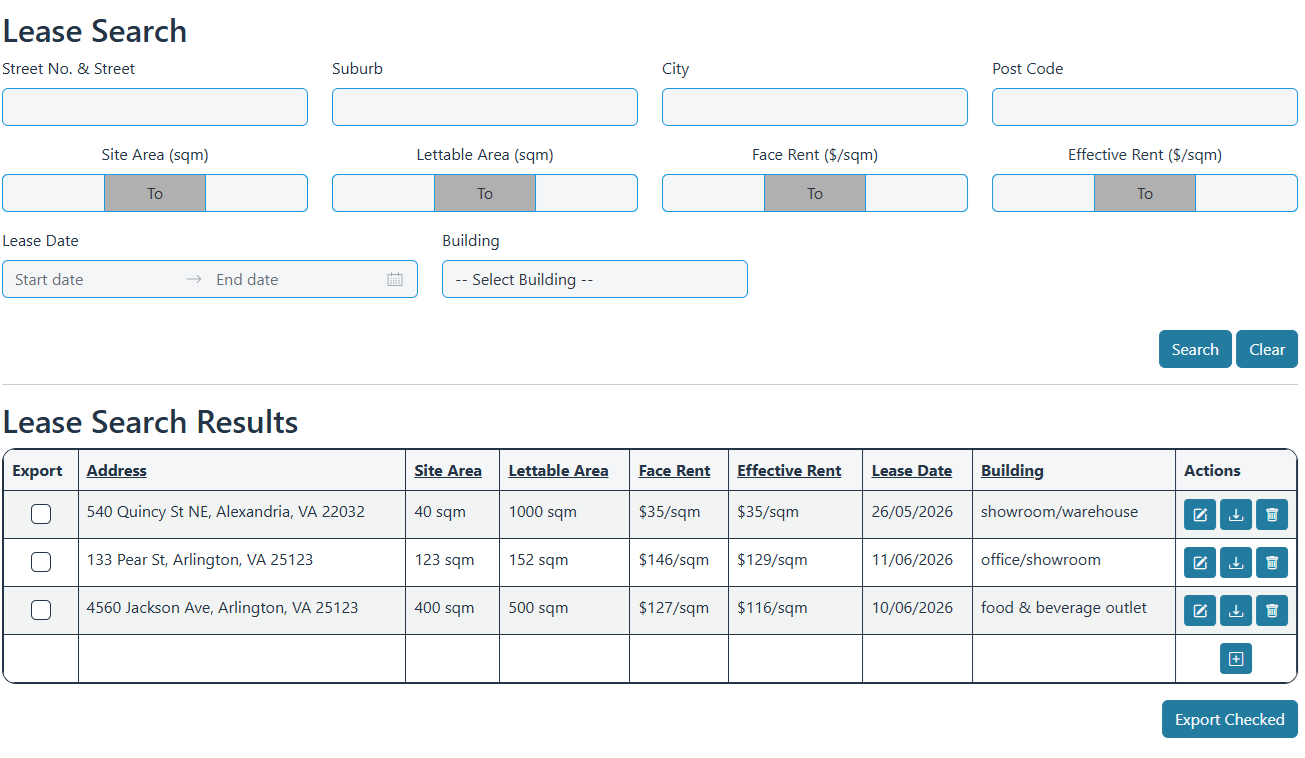Focus the Post Code input field

tap(1145, 107)
